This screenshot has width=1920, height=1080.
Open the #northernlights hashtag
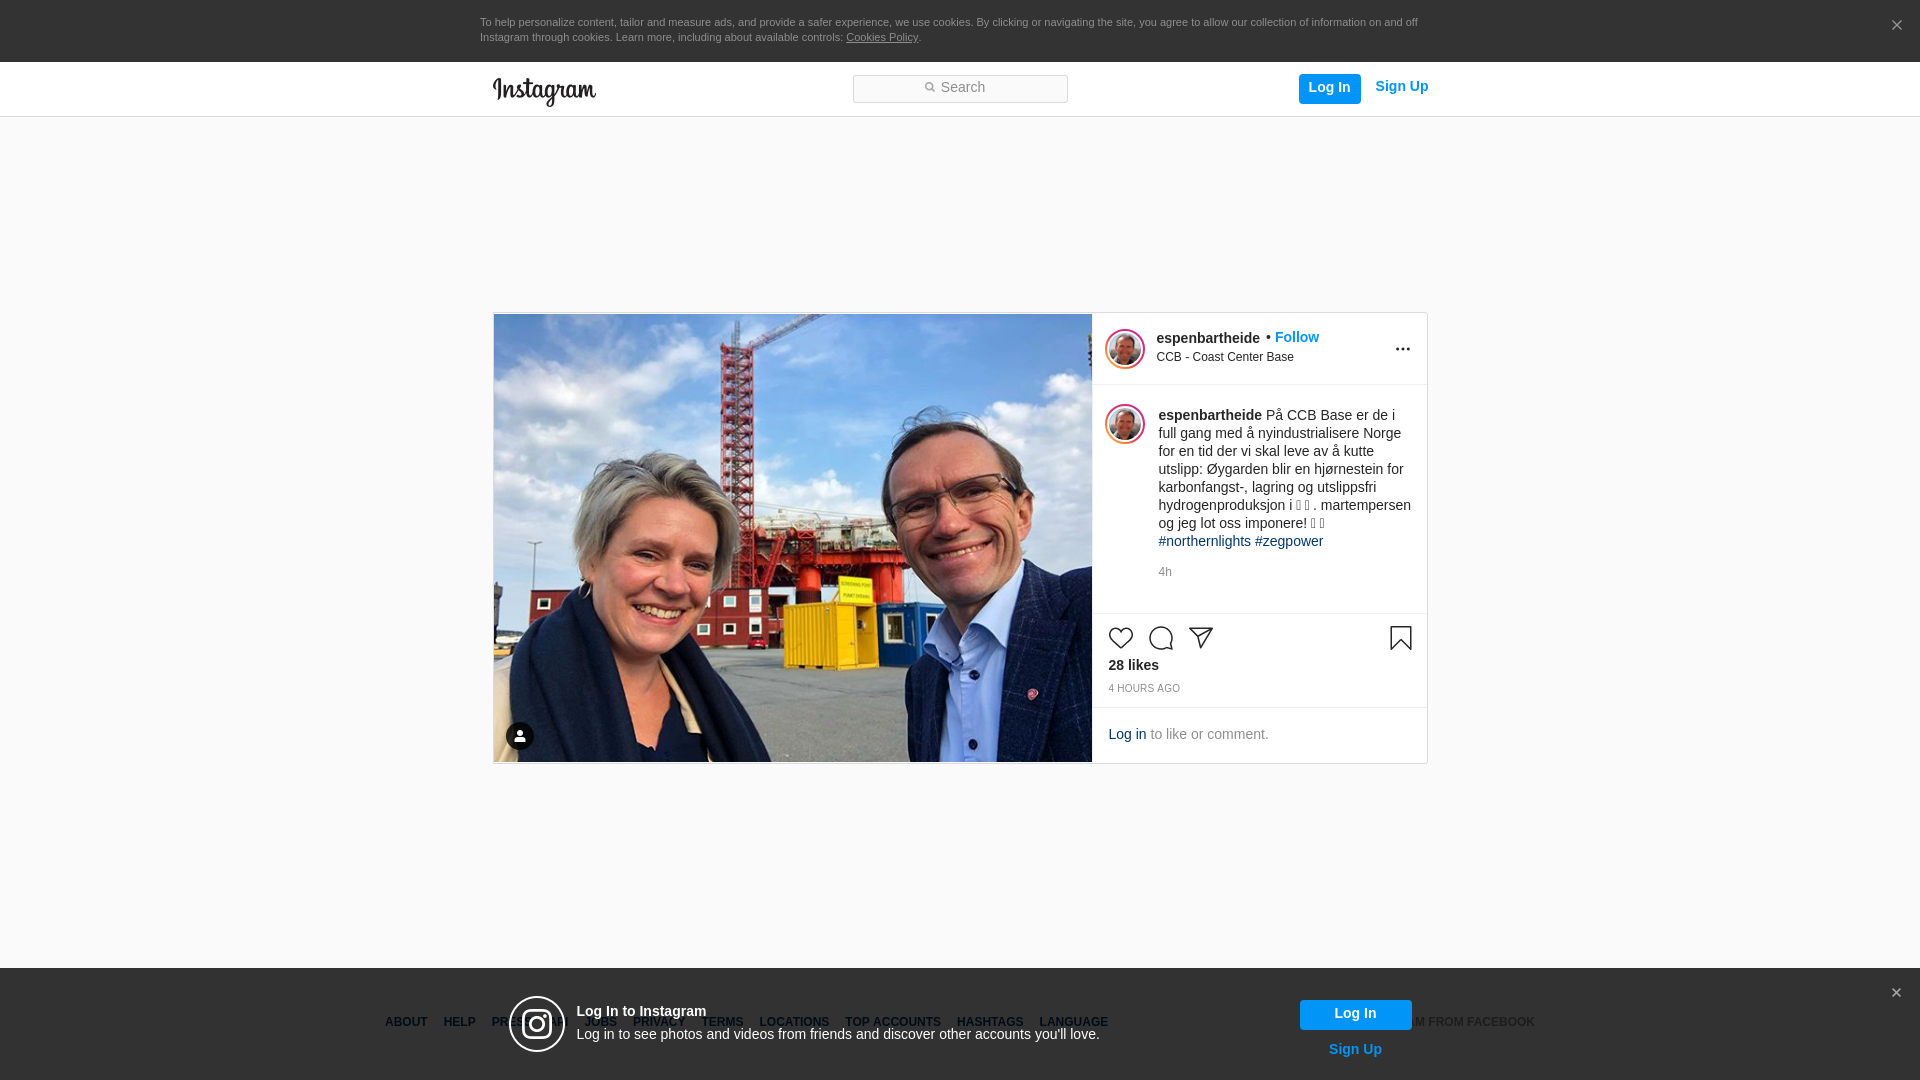[1204, 541]
